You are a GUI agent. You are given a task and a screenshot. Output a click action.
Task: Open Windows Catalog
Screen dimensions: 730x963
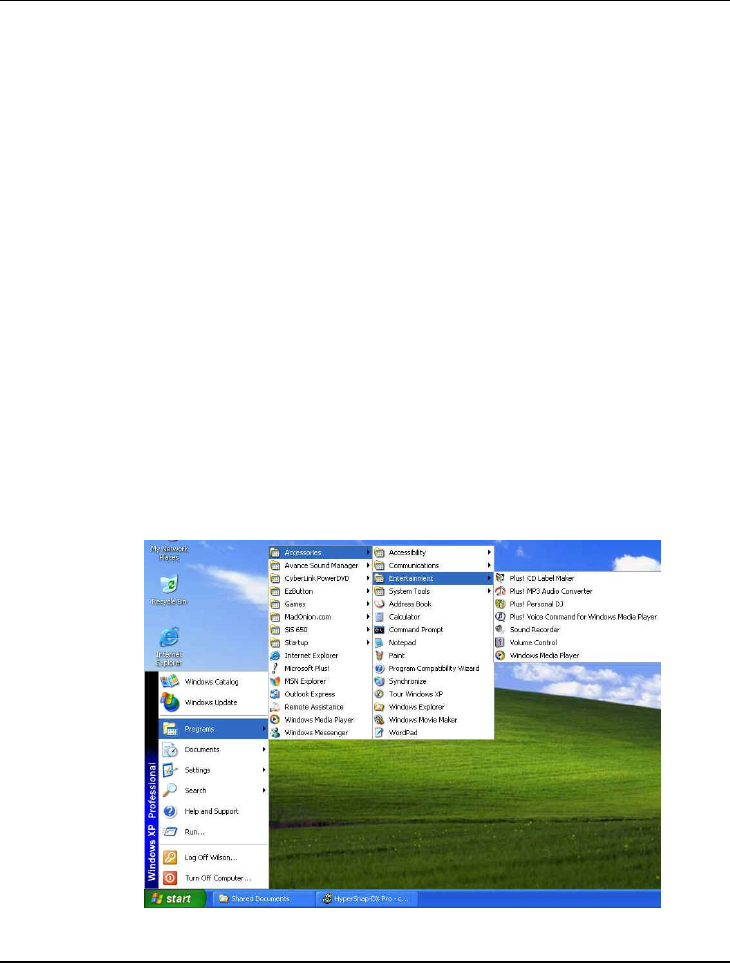pos(214,682)
